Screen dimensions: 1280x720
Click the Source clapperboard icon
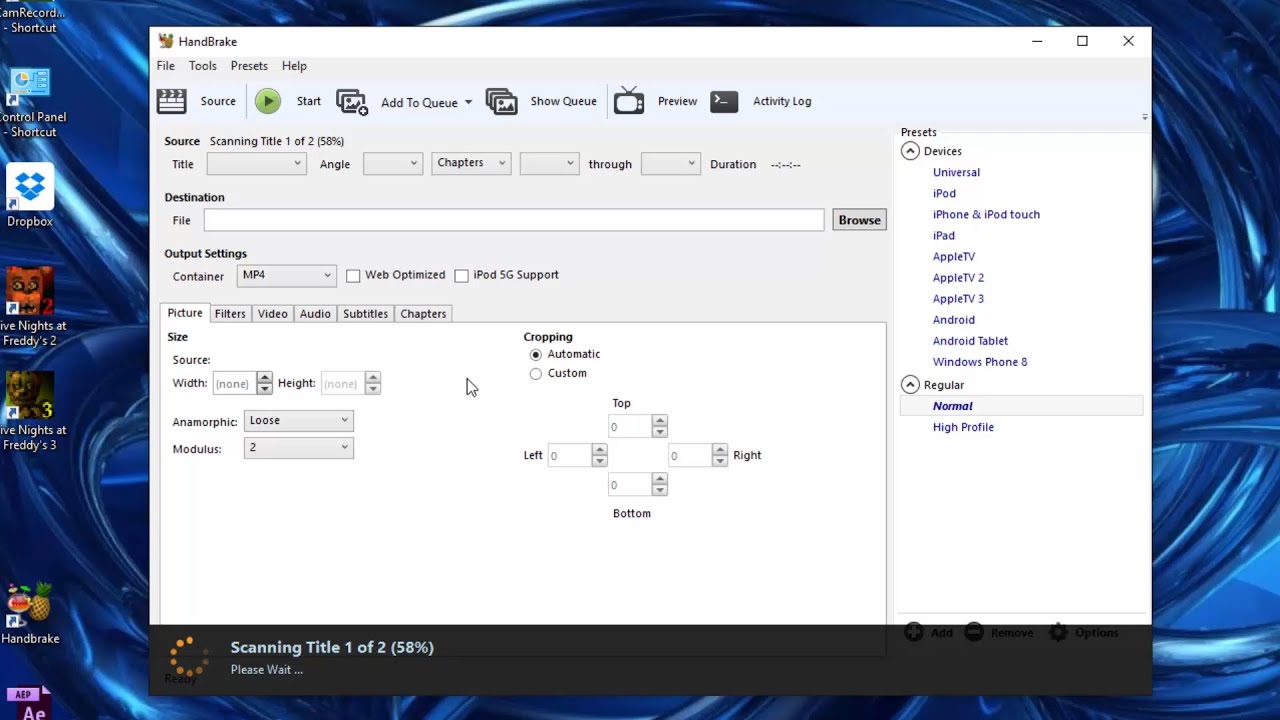pos(172,101)
